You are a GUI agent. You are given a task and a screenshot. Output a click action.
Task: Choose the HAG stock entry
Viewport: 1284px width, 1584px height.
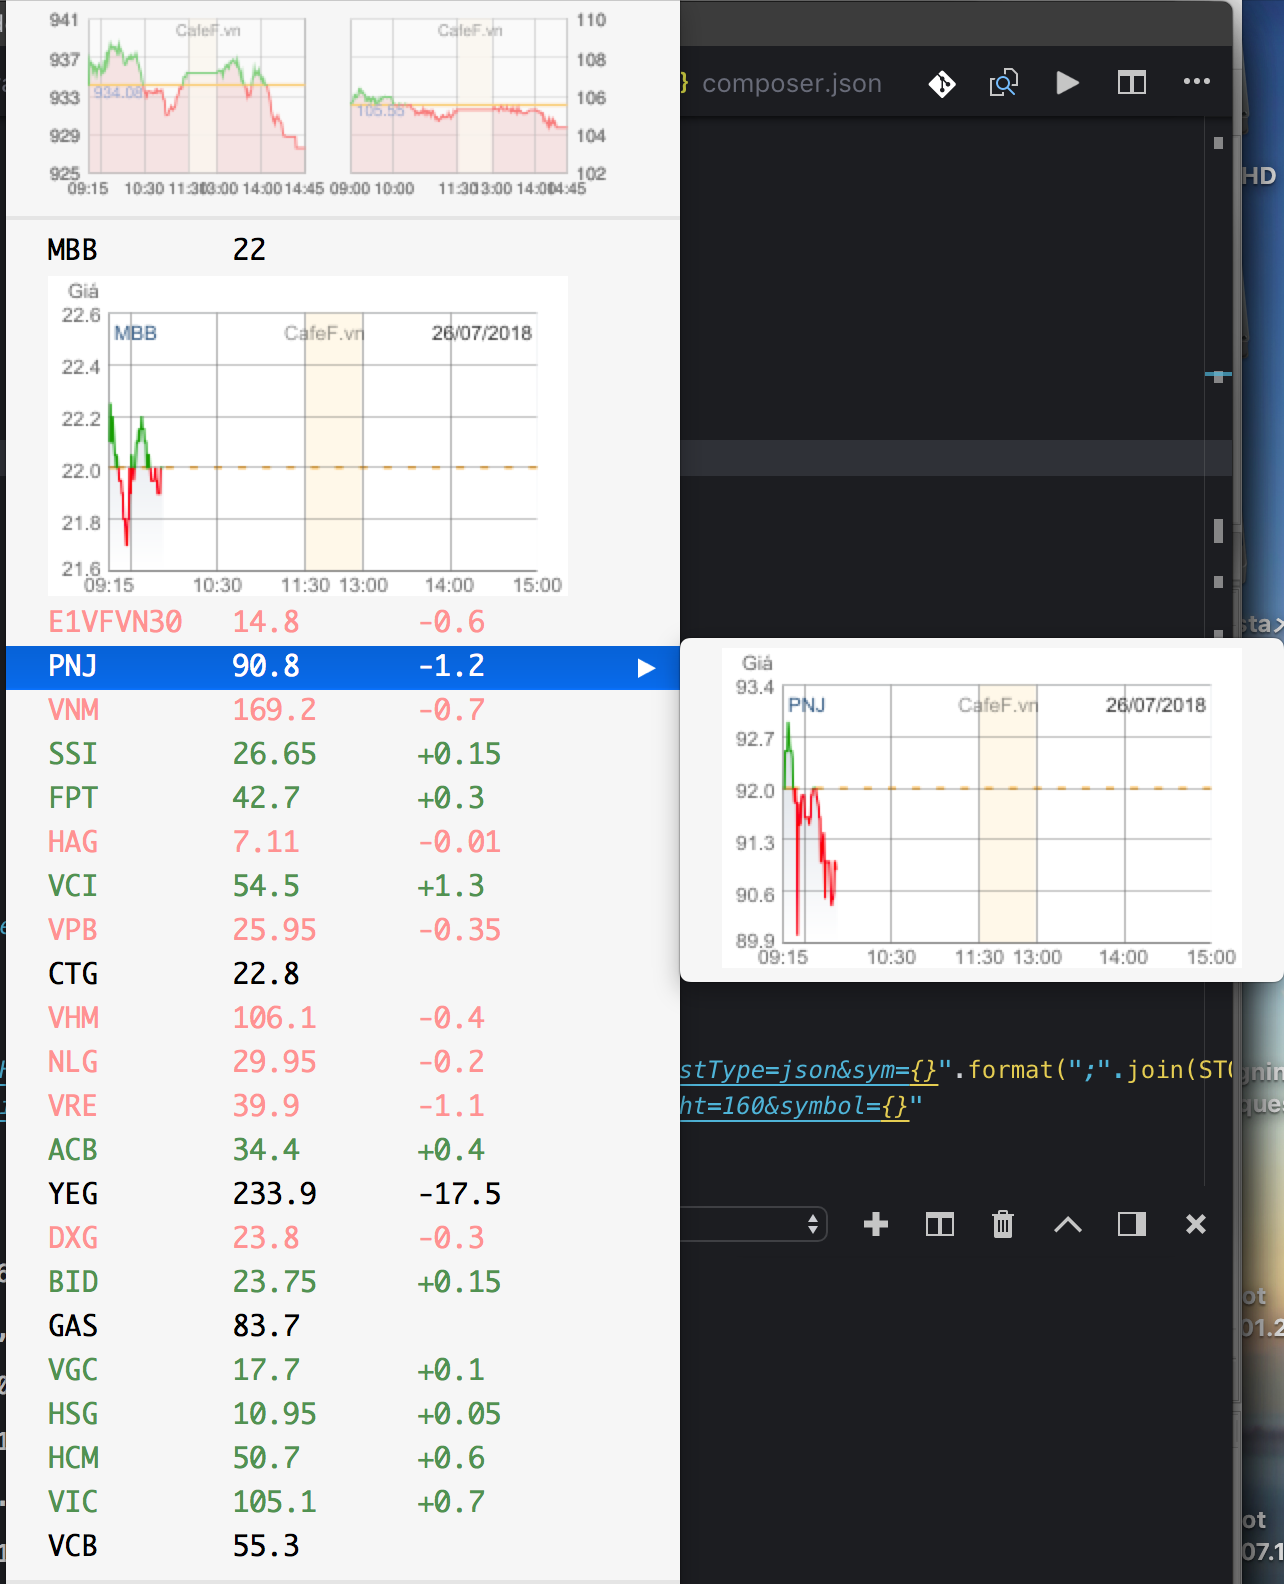[x=343, y=843]
